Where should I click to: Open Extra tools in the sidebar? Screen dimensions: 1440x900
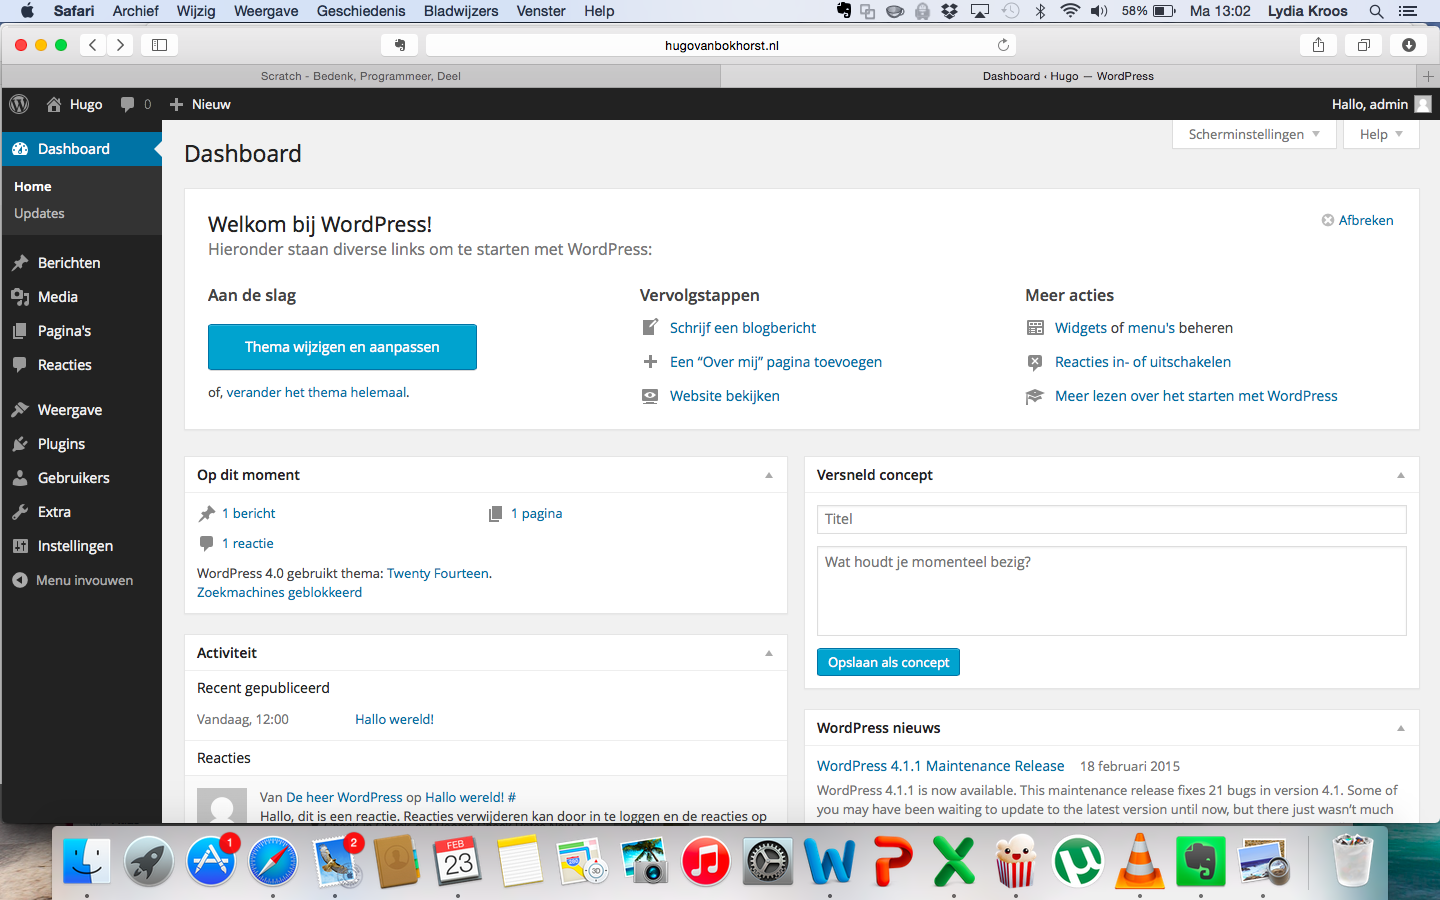pos(81,512)
